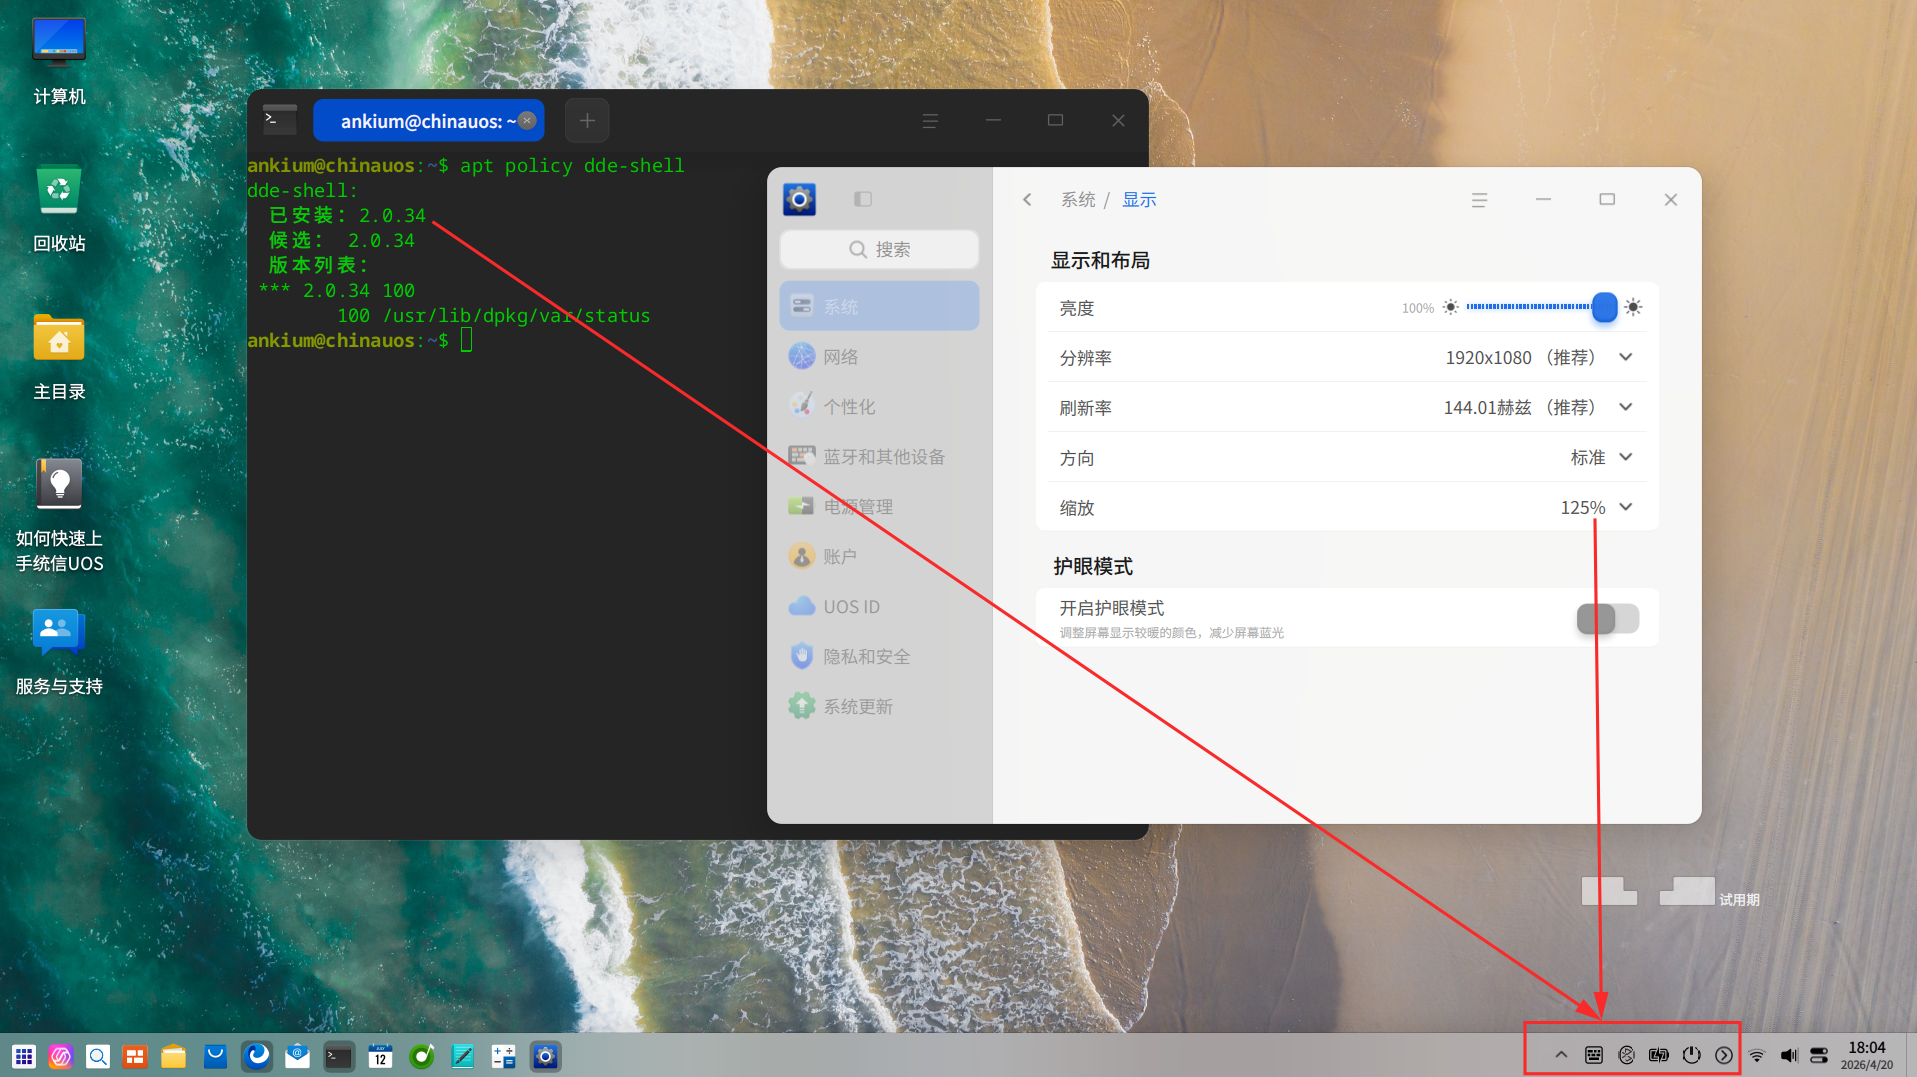Click the battery charging tray icon

[x=1659, y=1055]
